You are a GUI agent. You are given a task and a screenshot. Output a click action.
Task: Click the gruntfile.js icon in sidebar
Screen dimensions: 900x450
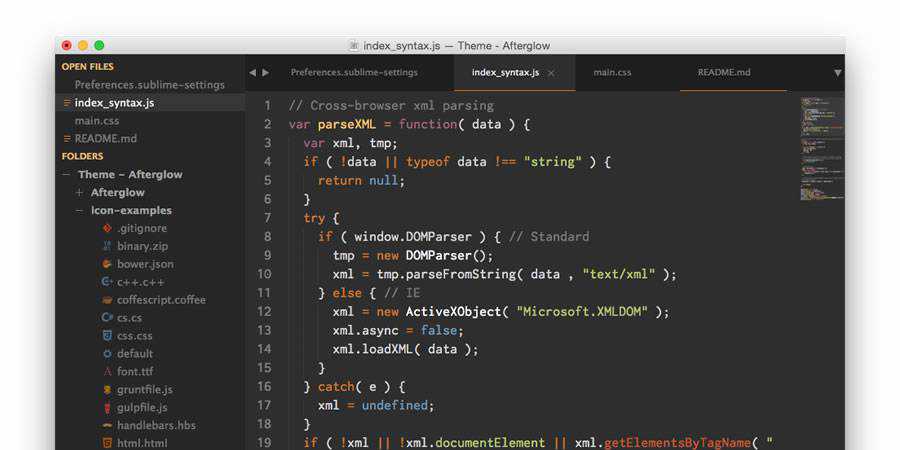(x=107, y=390)
